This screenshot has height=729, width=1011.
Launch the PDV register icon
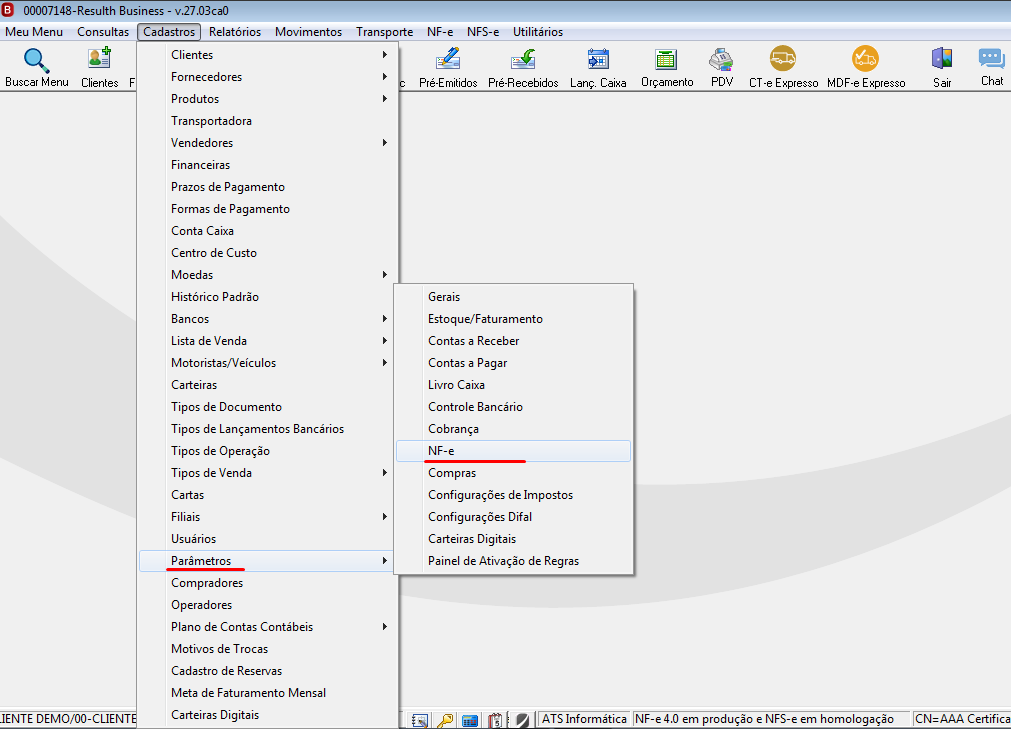[721, 59]
